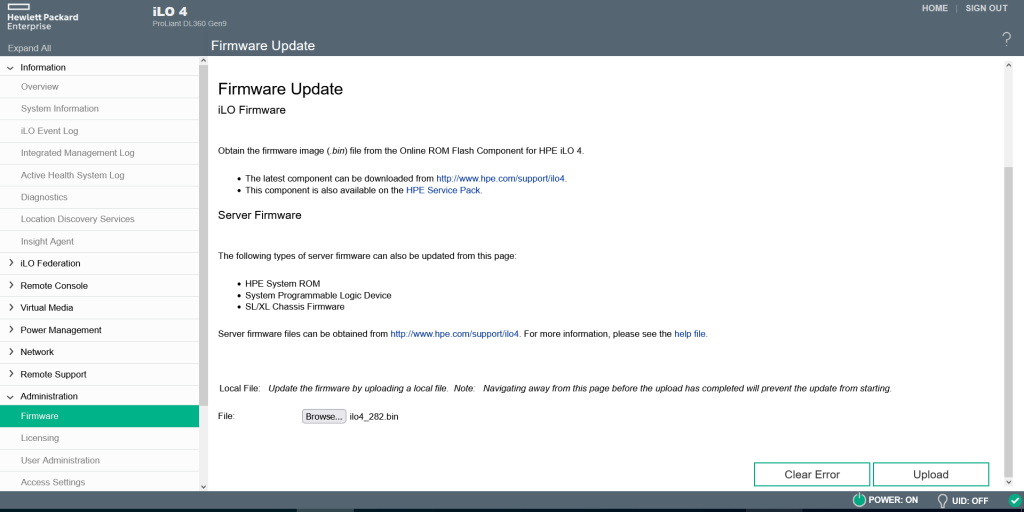The width and height of the screenshot is (1024, 512).
Task: Collapse the Administration section
Action: (10, 396)
